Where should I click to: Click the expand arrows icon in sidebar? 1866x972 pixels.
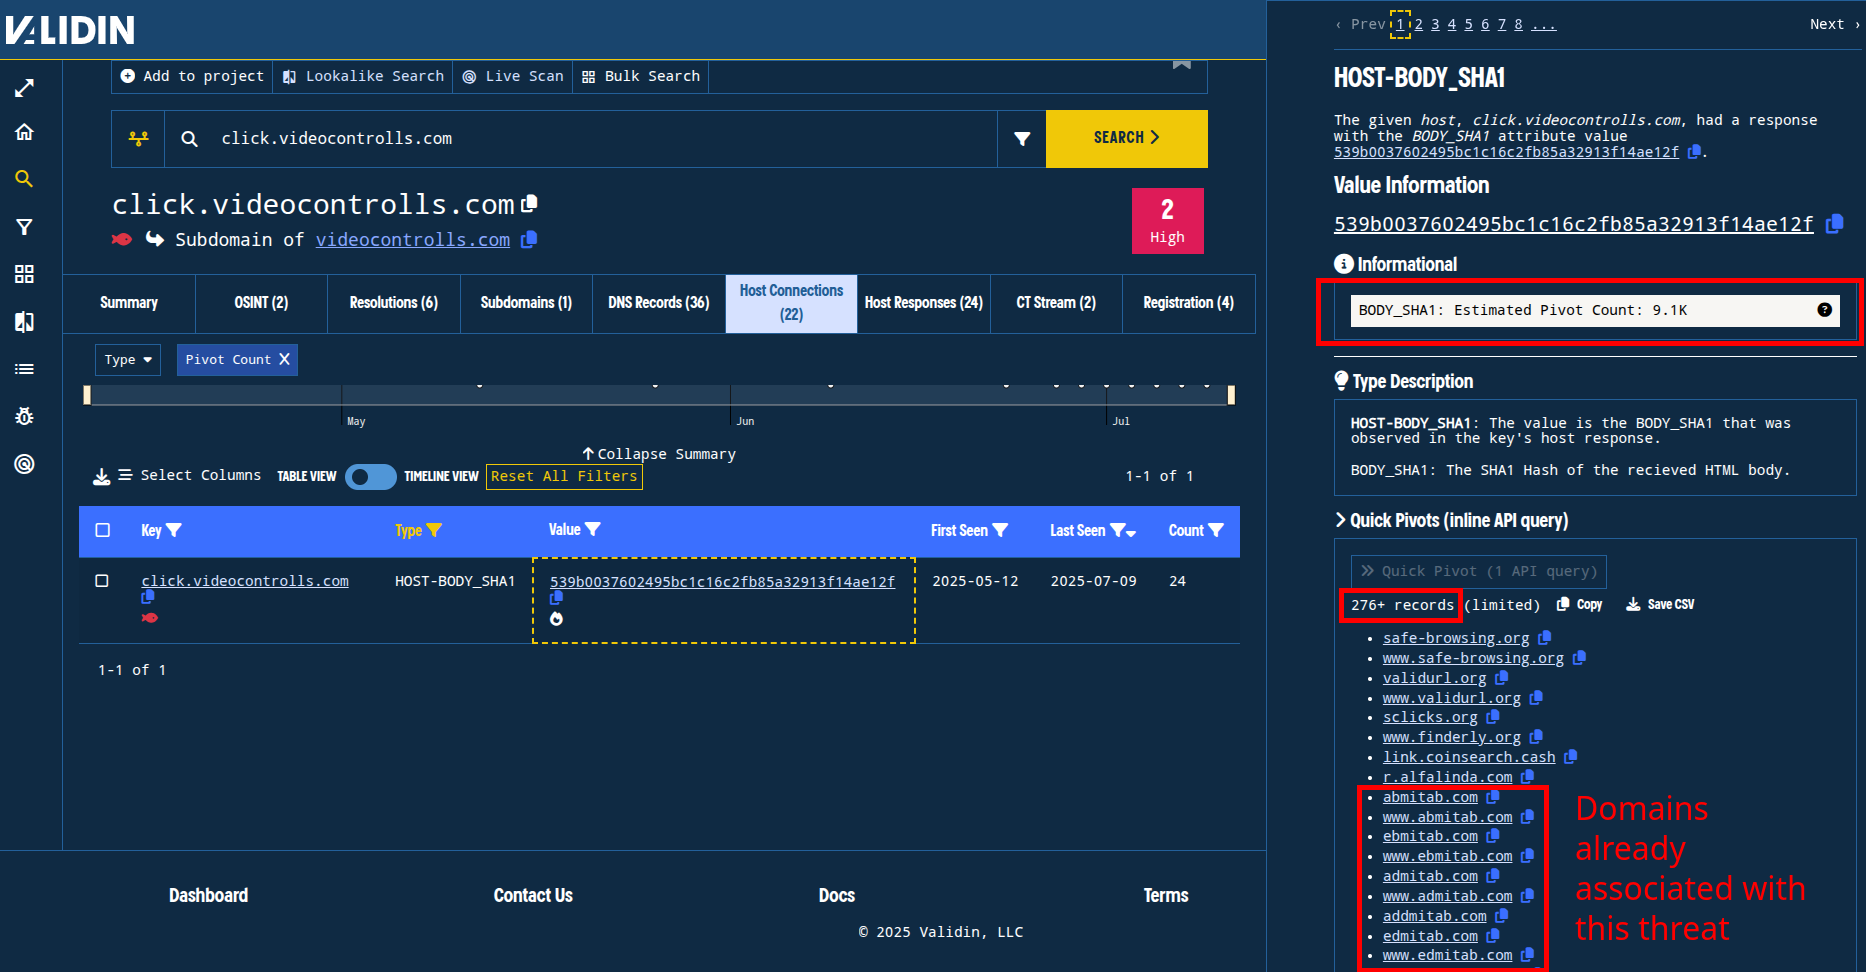click(25, 88)
